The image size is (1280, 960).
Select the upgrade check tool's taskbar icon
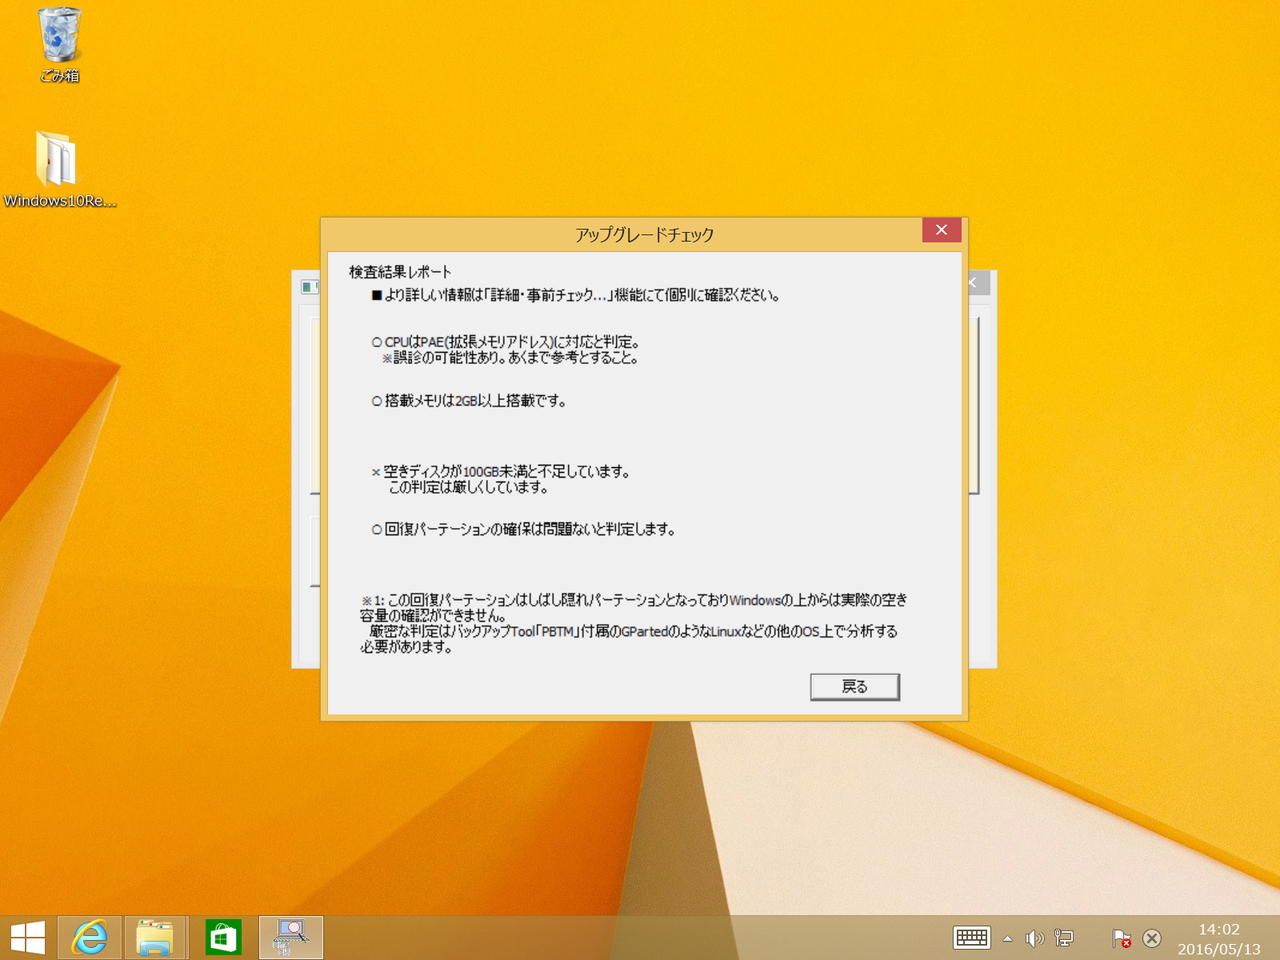pyautogui.click(x=290, y=937)
